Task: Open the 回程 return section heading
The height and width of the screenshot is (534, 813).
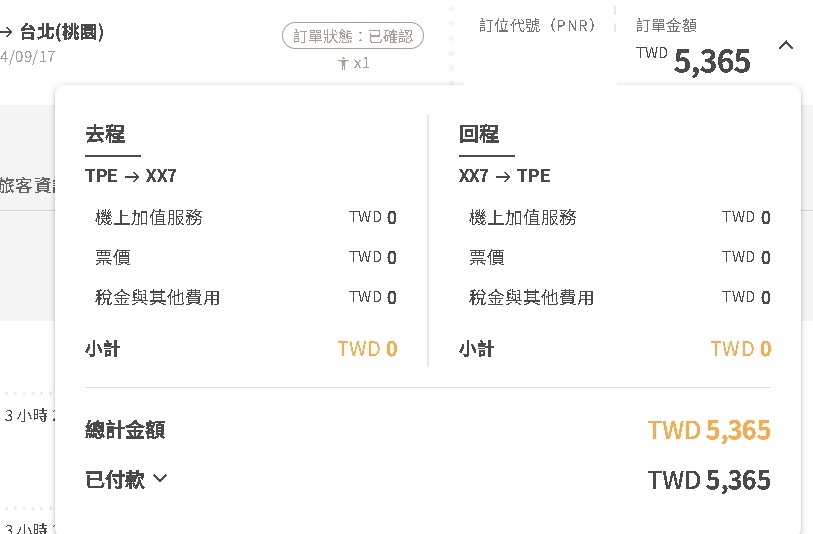Action: click(479, 135)
